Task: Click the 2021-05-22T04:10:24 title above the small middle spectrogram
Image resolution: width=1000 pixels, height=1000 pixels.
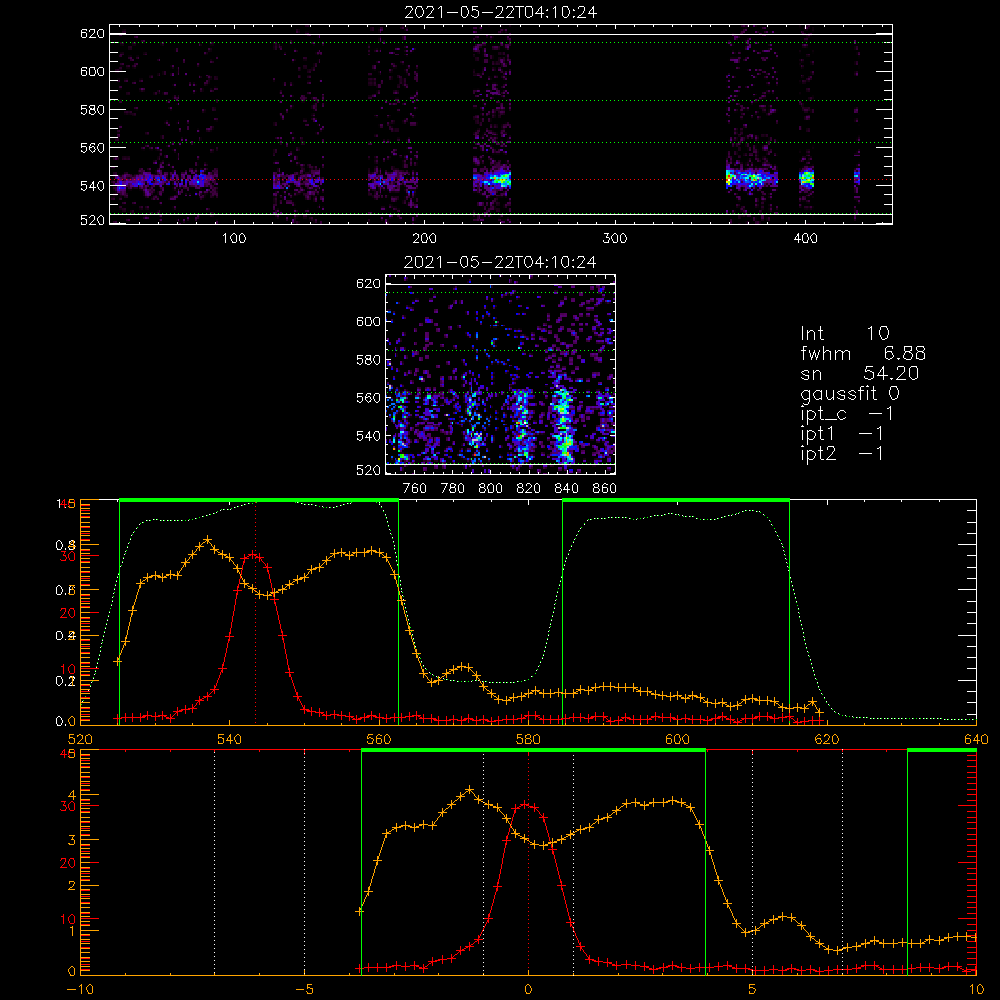Action: (x=500, y=262)
